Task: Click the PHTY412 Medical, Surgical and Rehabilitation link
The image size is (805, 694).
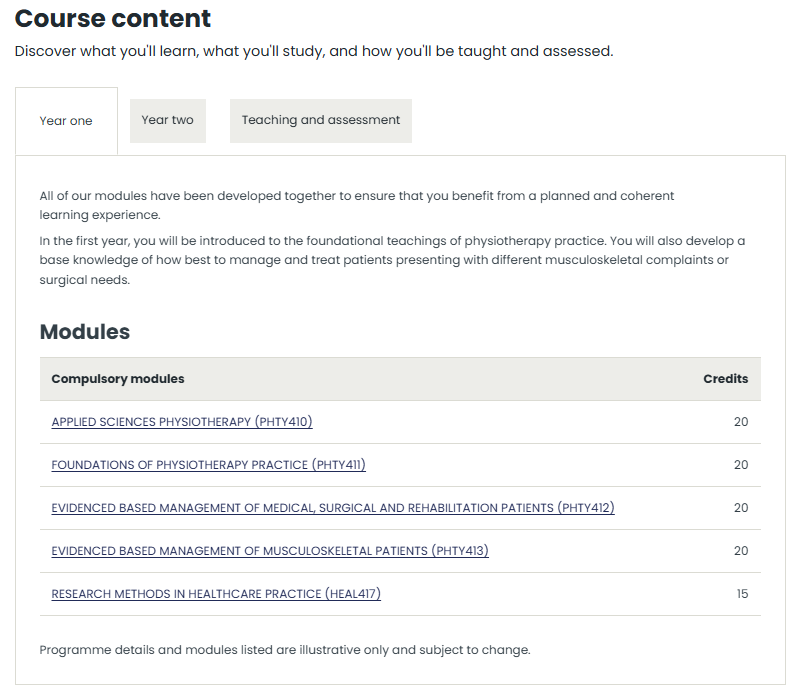Action: tap(332, 508)
